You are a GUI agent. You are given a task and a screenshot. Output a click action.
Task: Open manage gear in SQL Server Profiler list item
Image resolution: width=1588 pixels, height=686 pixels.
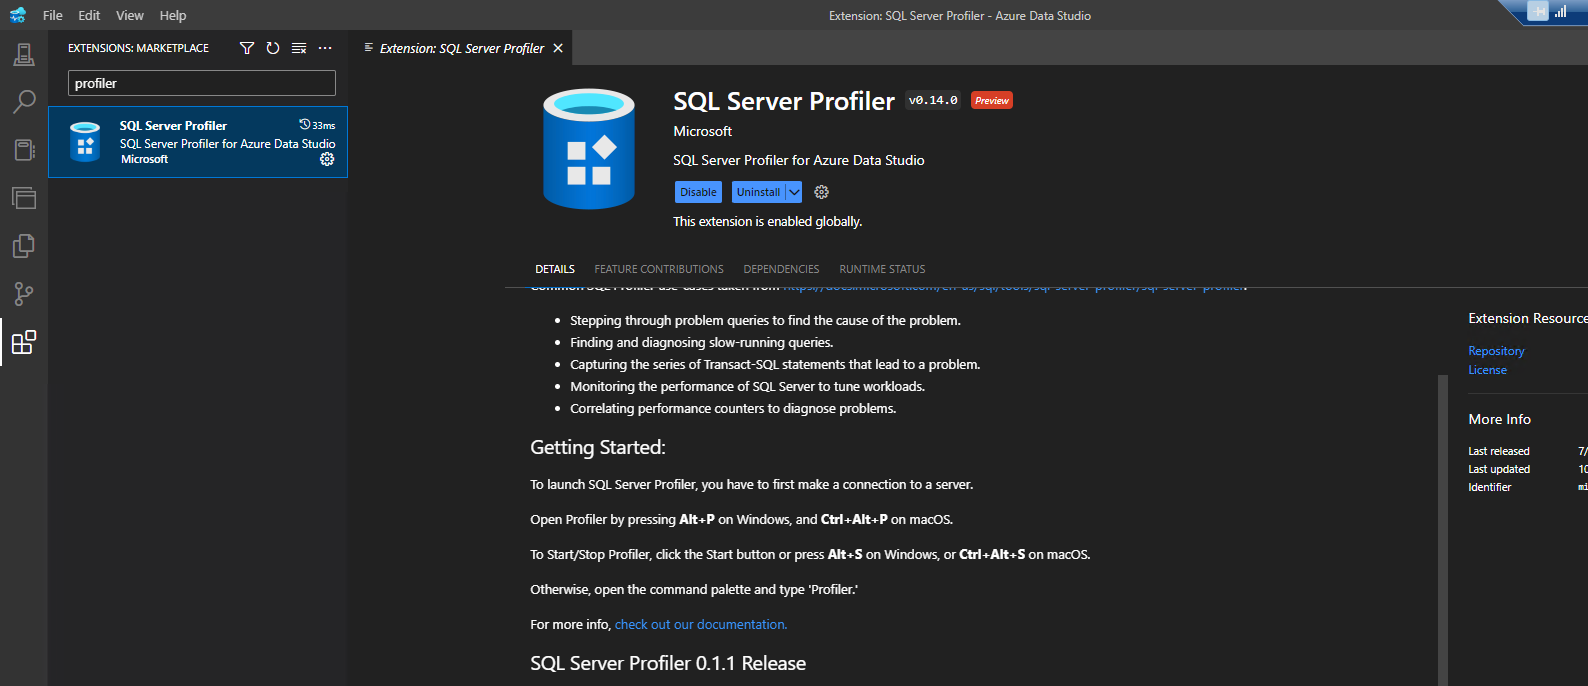click(x=327, y=159)
